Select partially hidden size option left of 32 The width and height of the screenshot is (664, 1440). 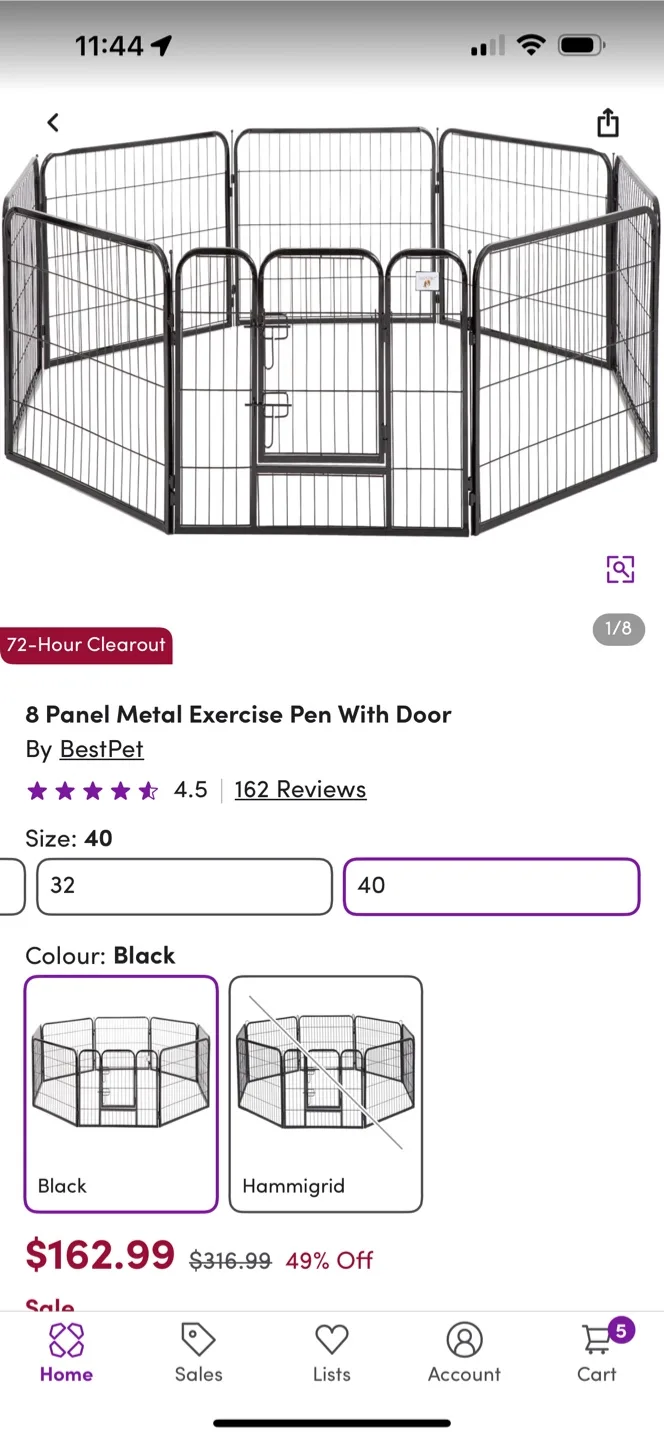click(11, 886)
